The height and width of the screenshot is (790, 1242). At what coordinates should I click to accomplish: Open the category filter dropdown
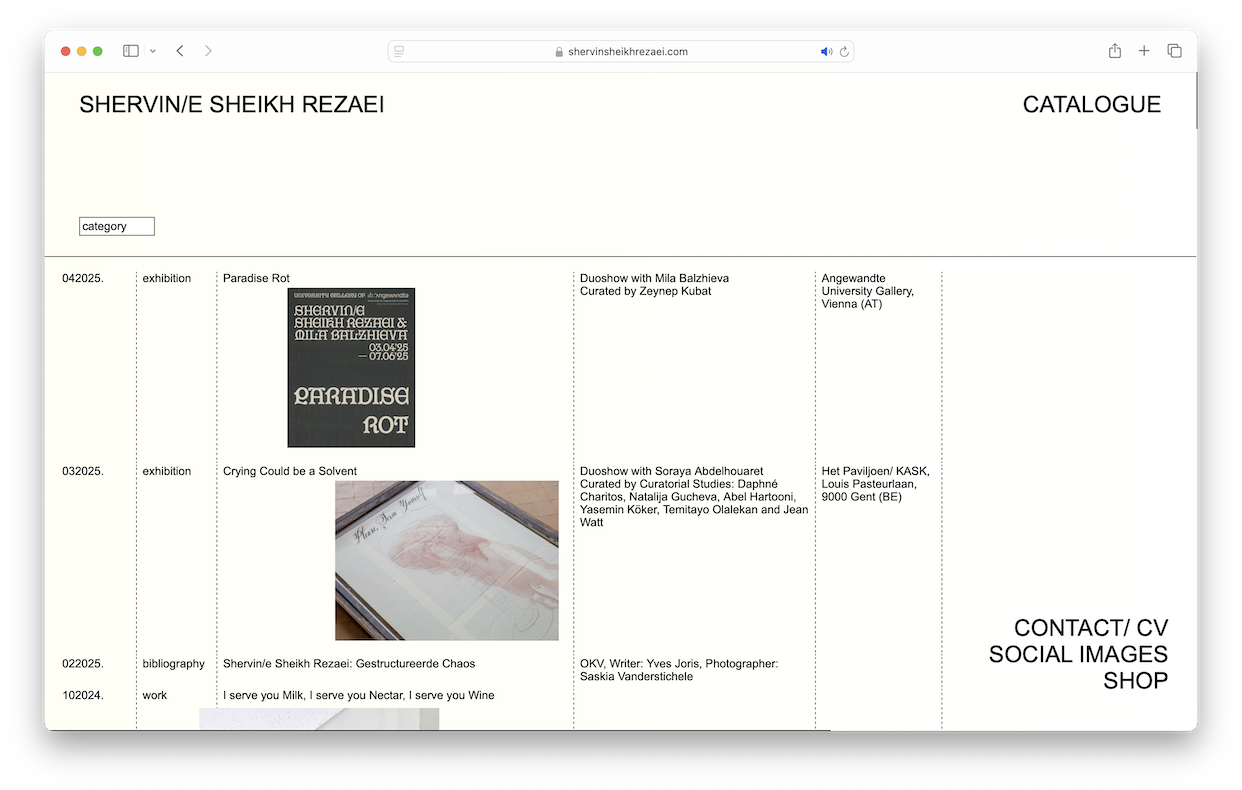click(x=117, y=227)
